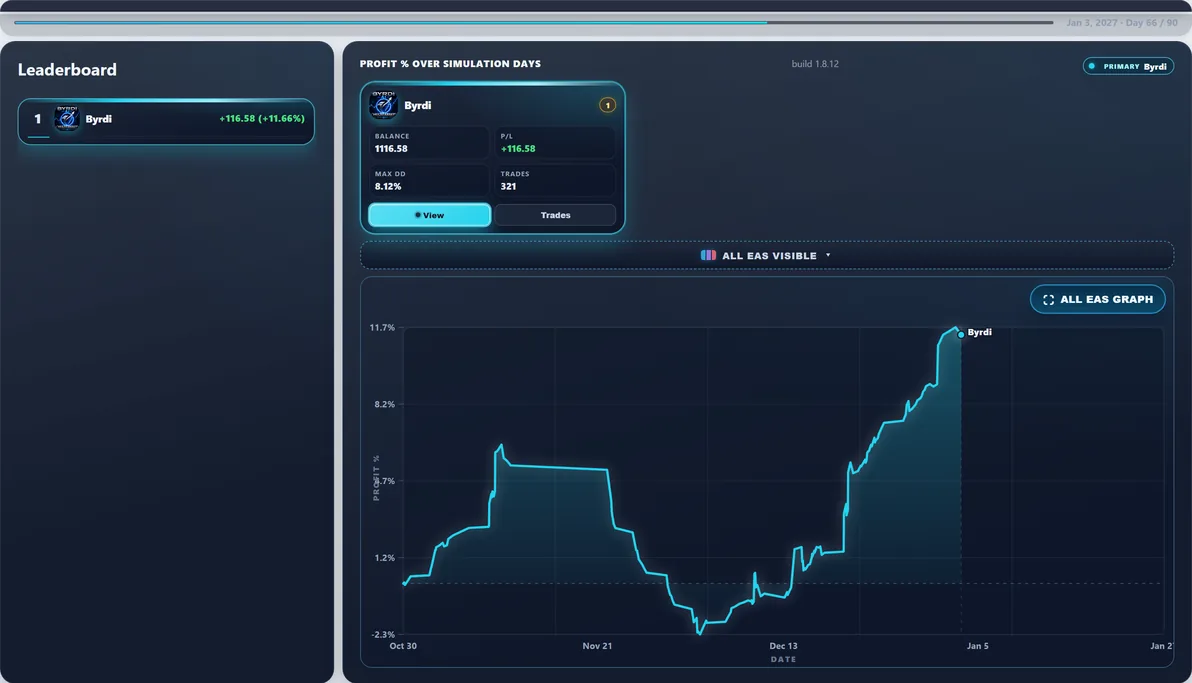Screen dimensions: 1192x683
Task: Click the View button on Byrdi card
Action: [x=430, y=215]
